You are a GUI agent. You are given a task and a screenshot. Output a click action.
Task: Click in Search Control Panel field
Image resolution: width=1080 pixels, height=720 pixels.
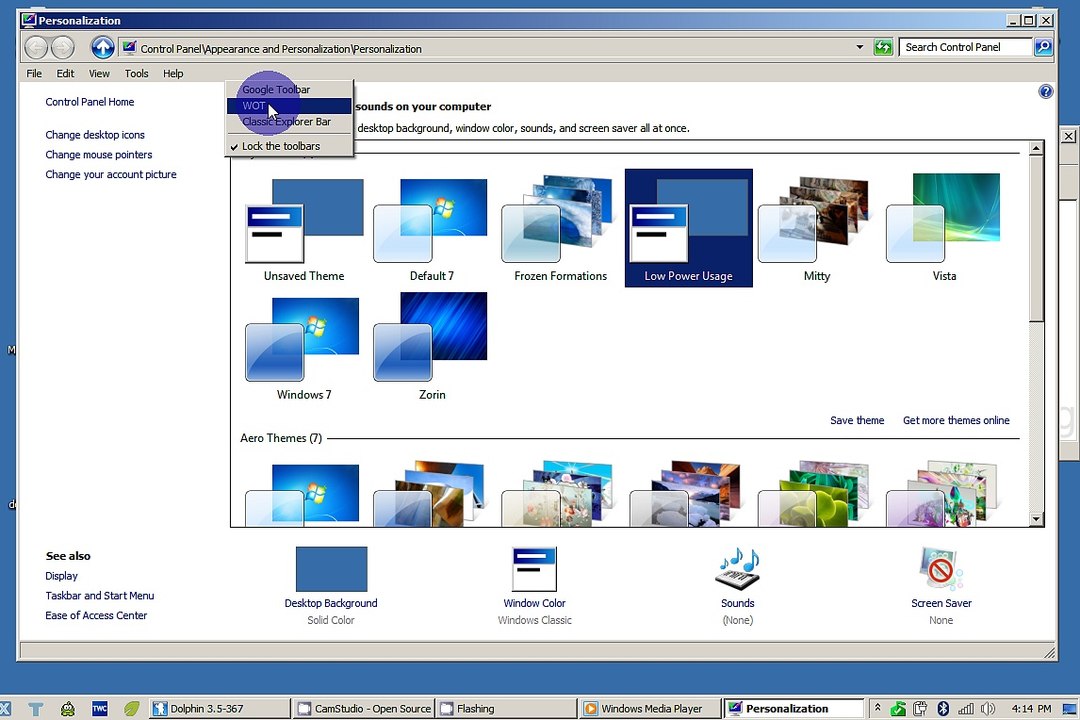pos(965,47)
